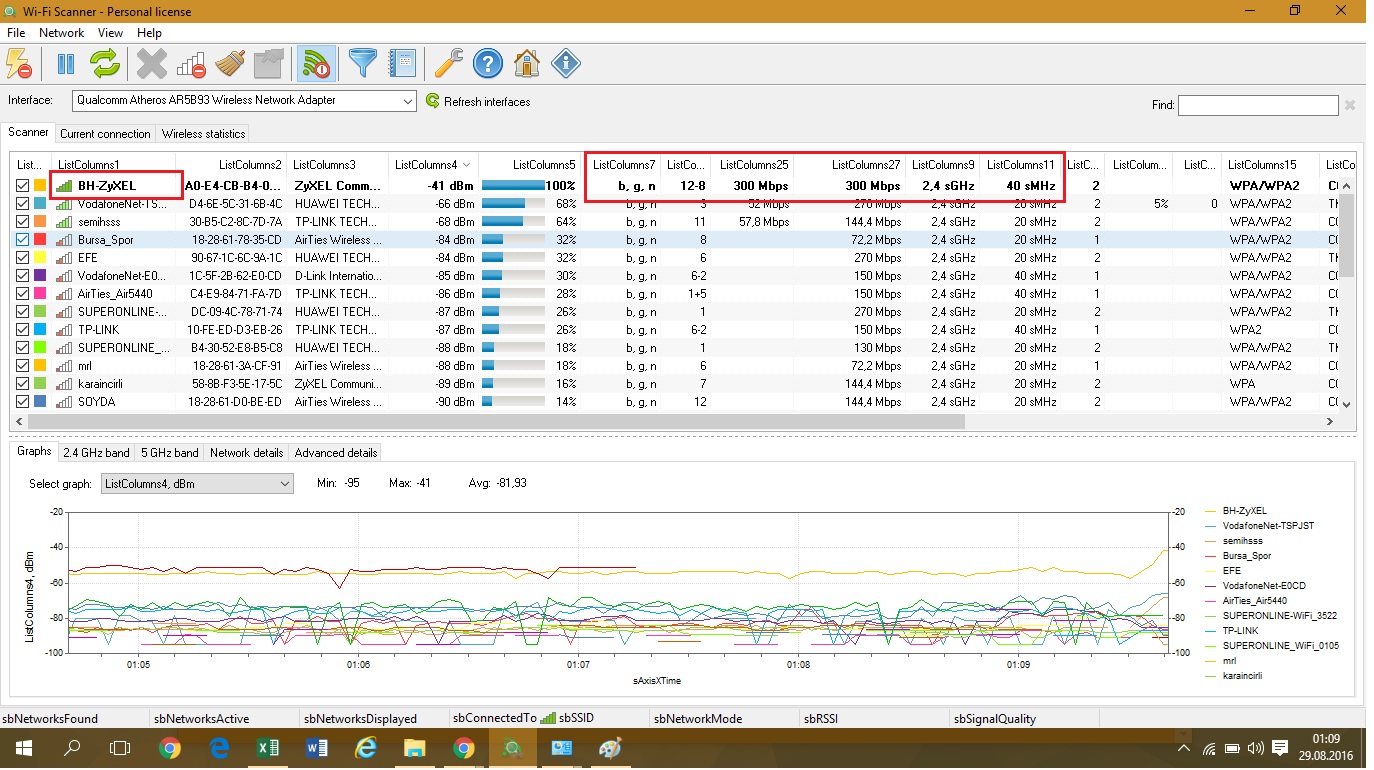Open the Interface adapter dropdown
This screenshot has height=770, width=1374.
[244, 101]
